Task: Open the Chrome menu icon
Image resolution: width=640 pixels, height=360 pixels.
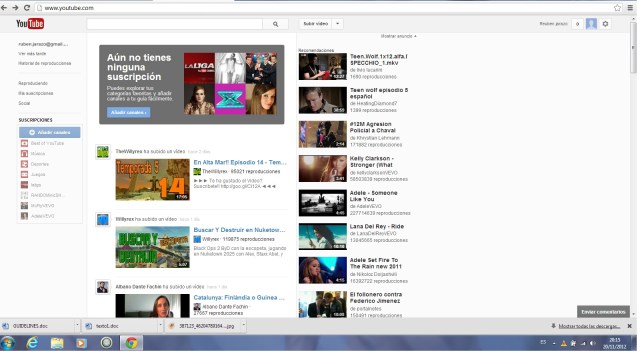Action: coord(630,8)
